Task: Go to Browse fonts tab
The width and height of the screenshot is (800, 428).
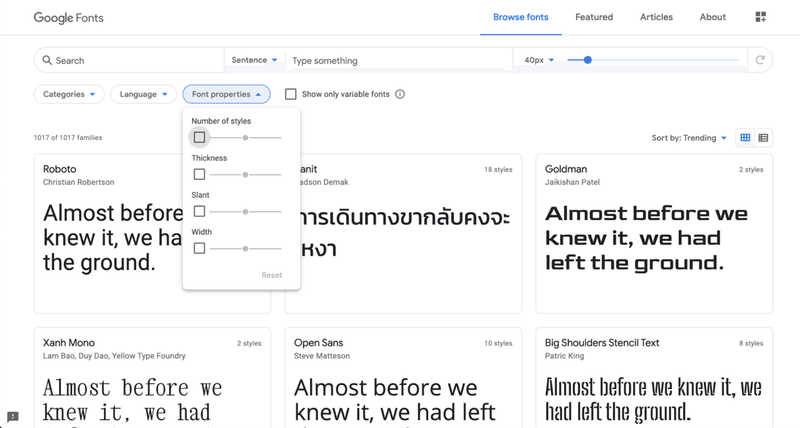Action: pyautogui.click(x=520, y=17)
